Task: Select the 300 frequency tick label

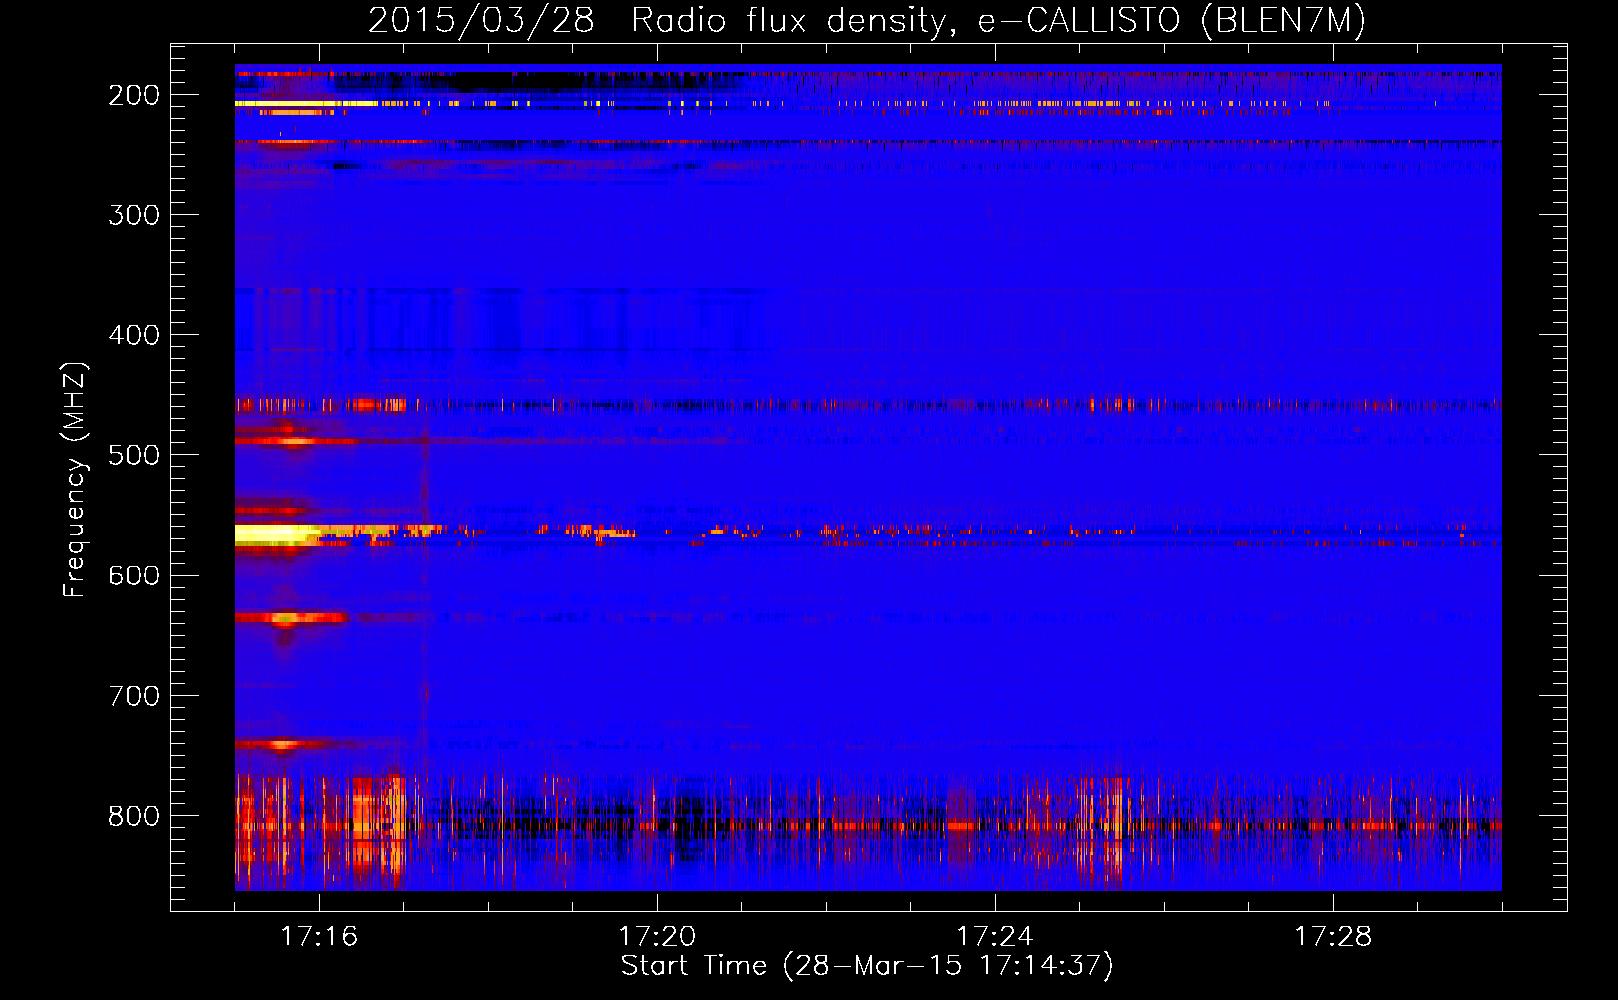Action: coord(134,215)
